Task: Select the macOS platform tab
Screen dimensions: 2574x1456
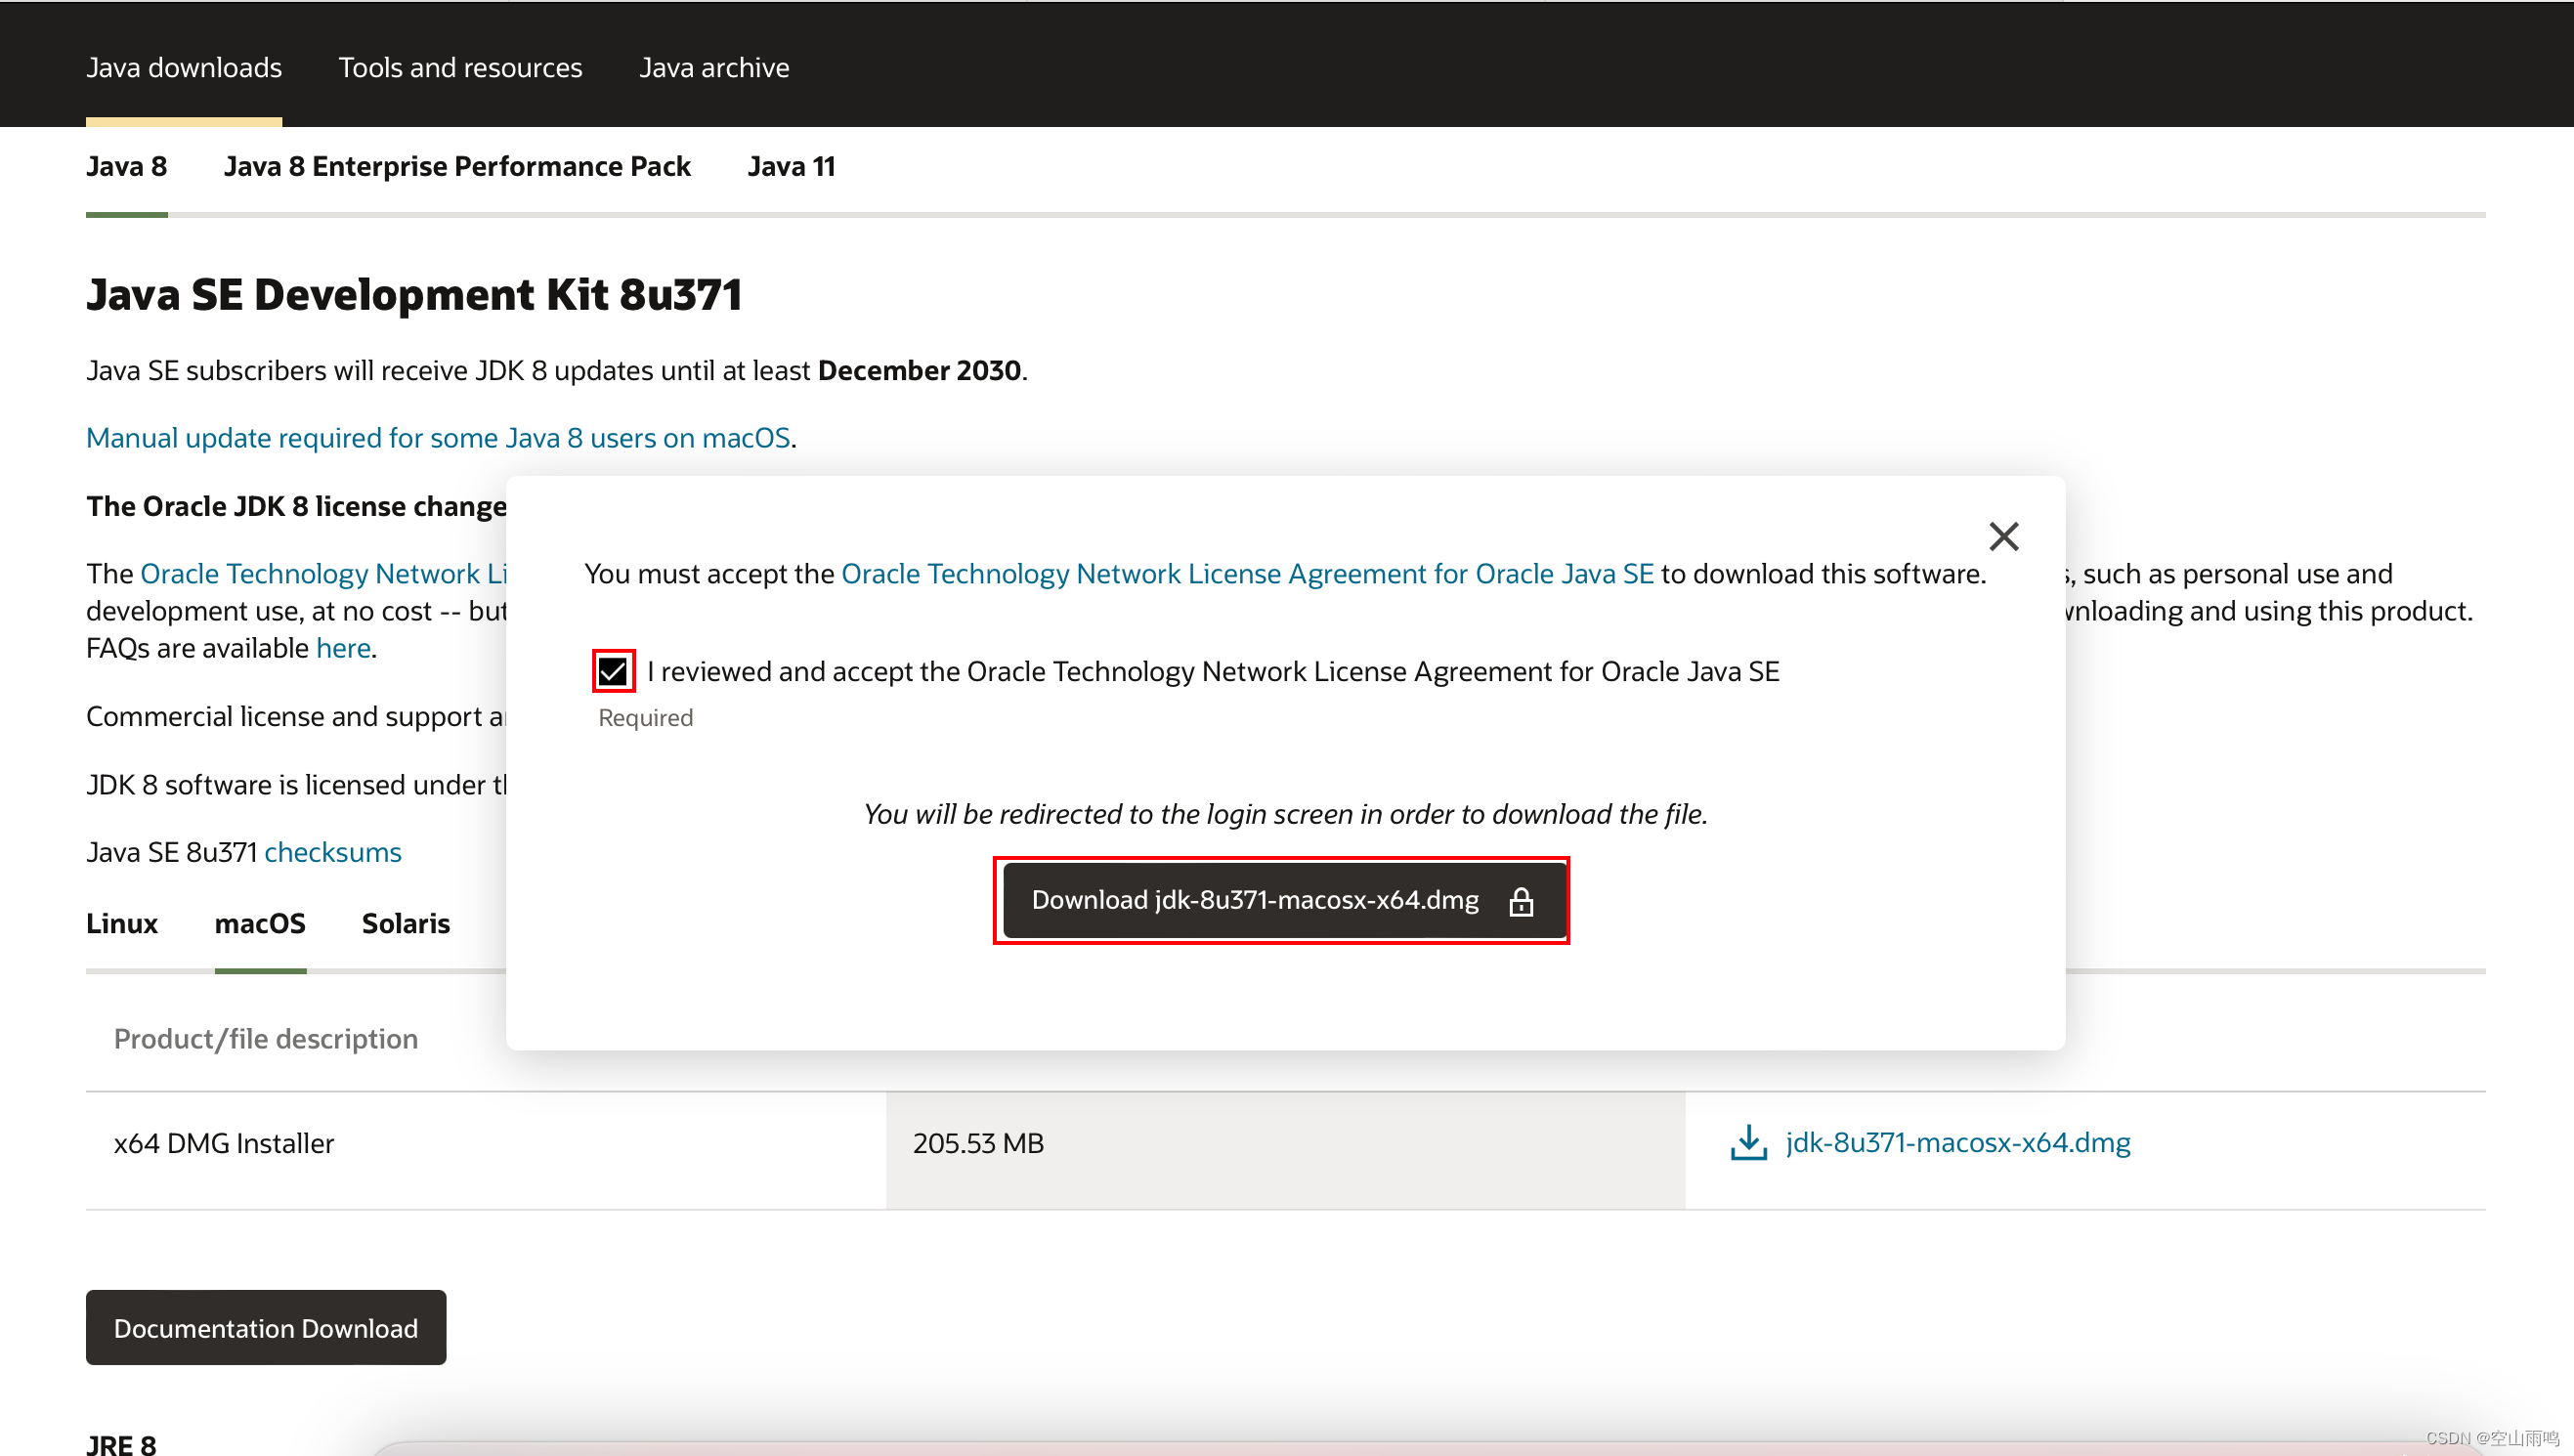Action: (260, 922)
